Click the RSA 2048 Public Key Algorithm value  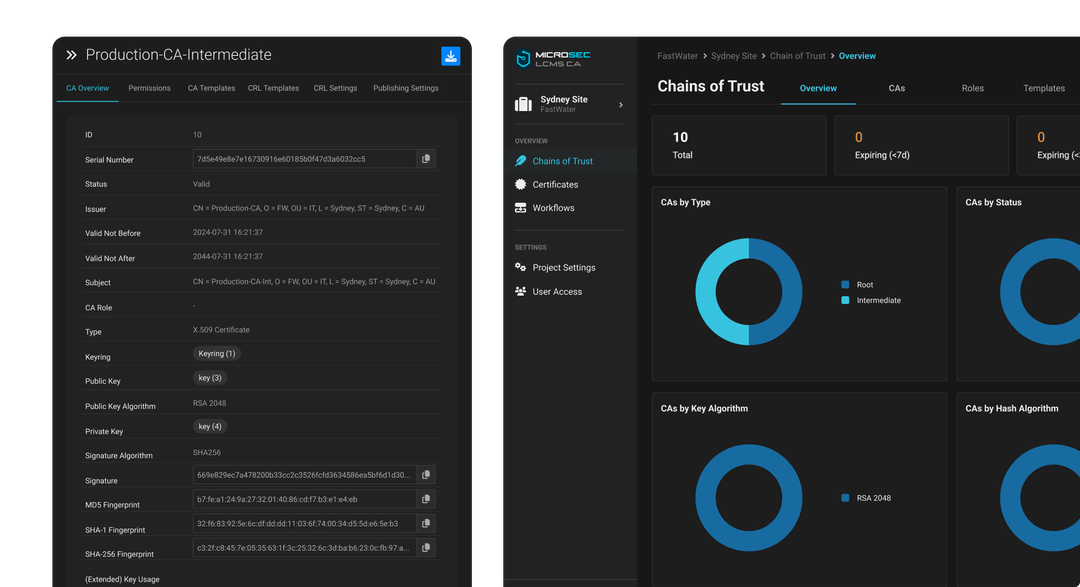coord(209,403)
